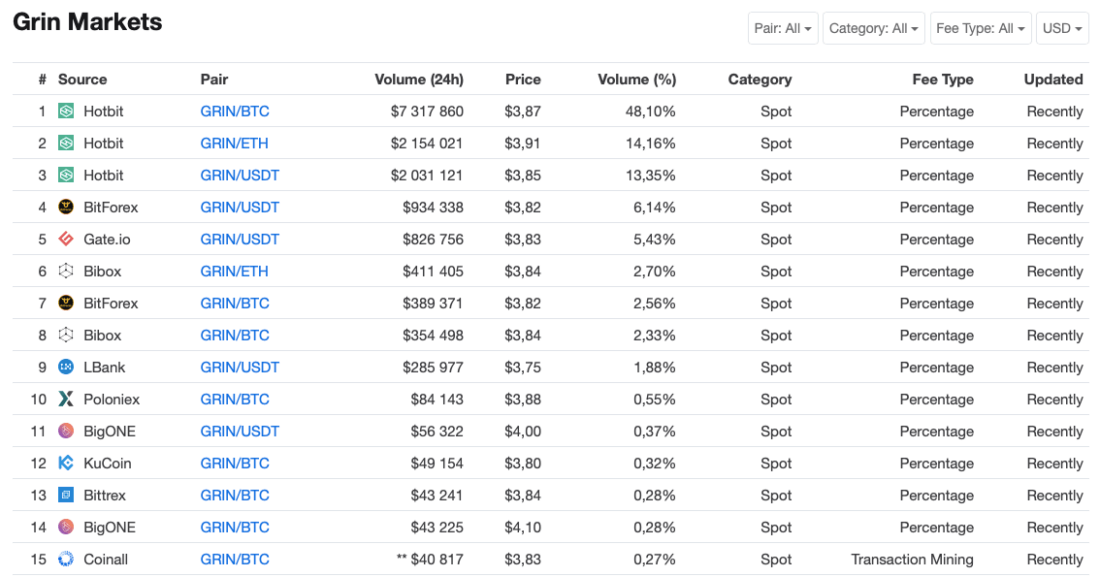Viewport: 1100px width, 577px height.
Task: Open Coinall GRIN/BTC pair link
Action: pyautogui.click(x=235, y=559)
